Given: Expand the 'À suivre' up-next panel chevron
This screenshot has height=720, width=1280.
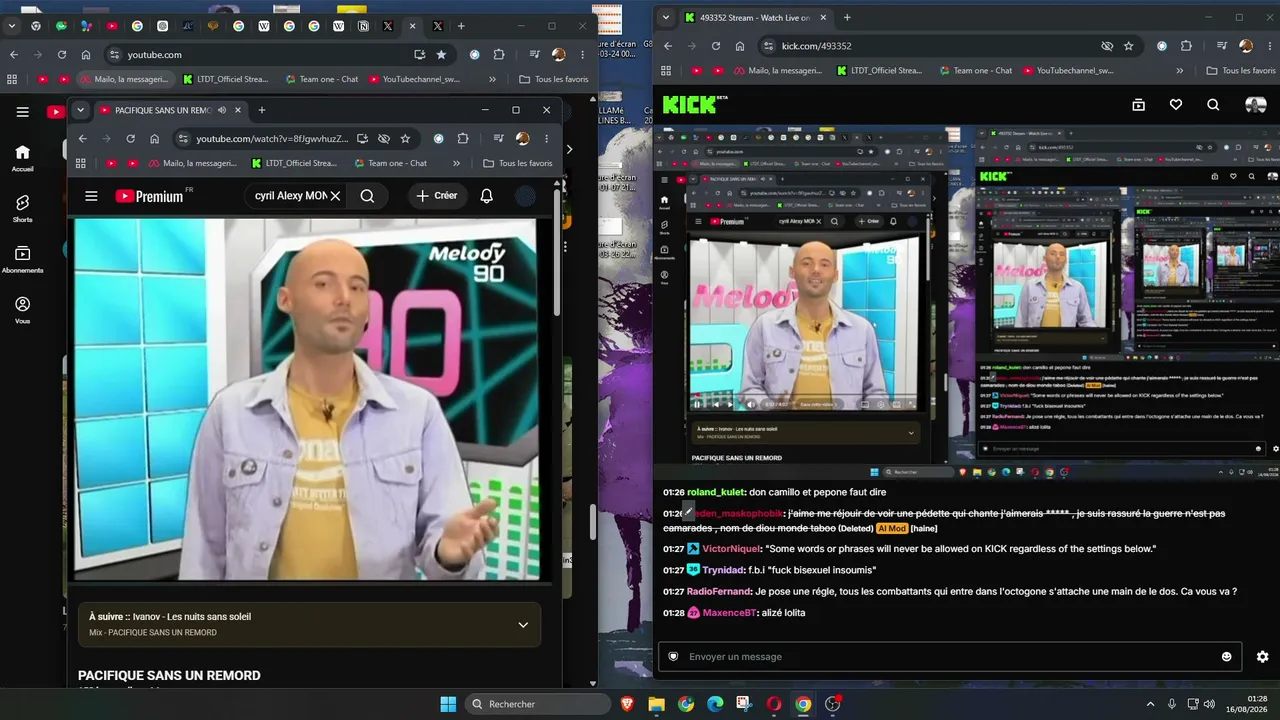Looking at the screenshot, I should [522, 625].
